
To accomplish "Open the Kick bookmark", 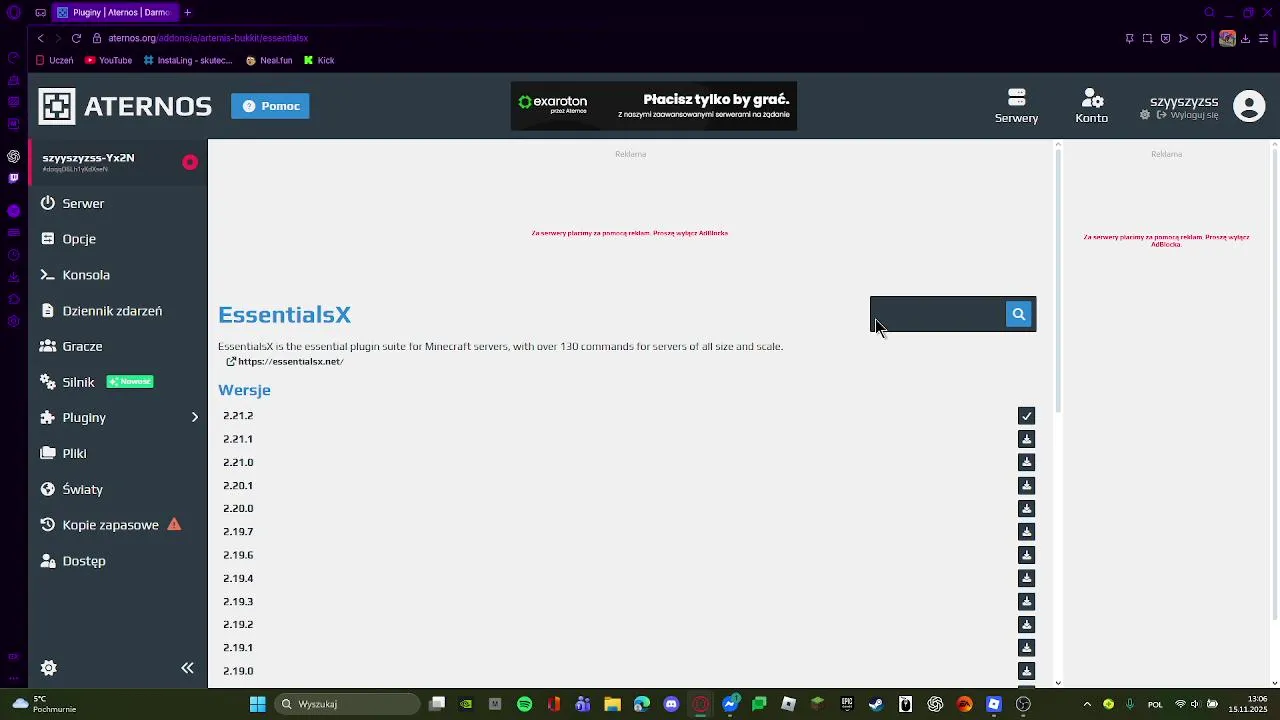I will coord(319,60).
